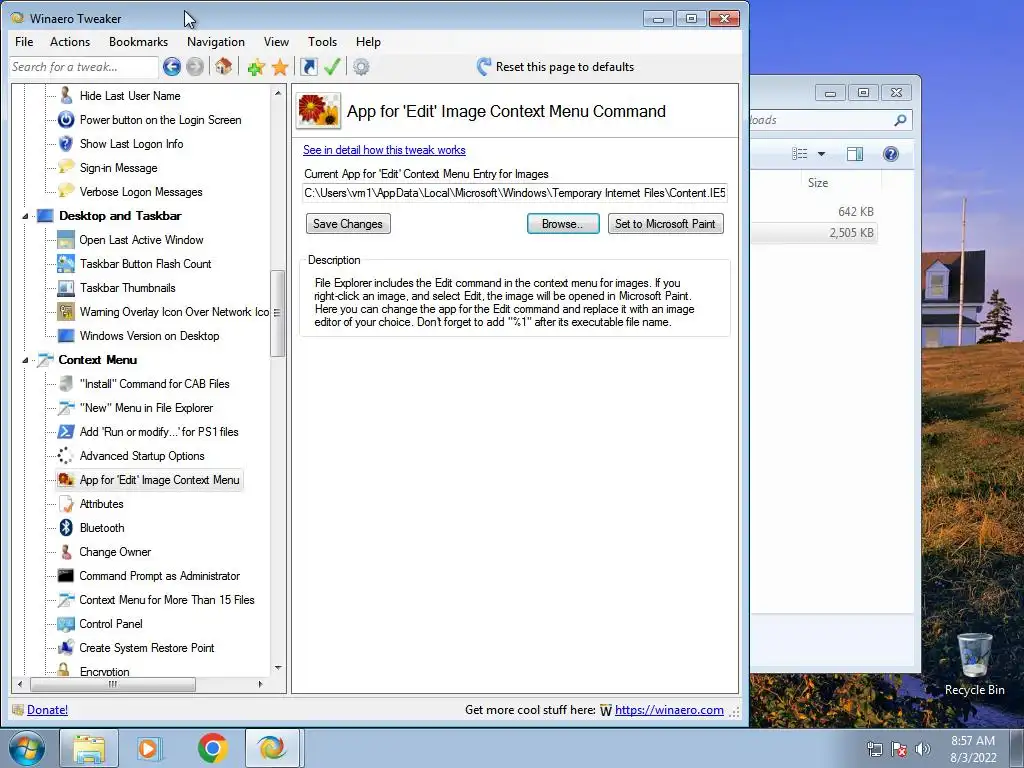This screenshot has width=1024, height=768.
Task: Select Power button on the Login Screen
Action: click(161, 120)
